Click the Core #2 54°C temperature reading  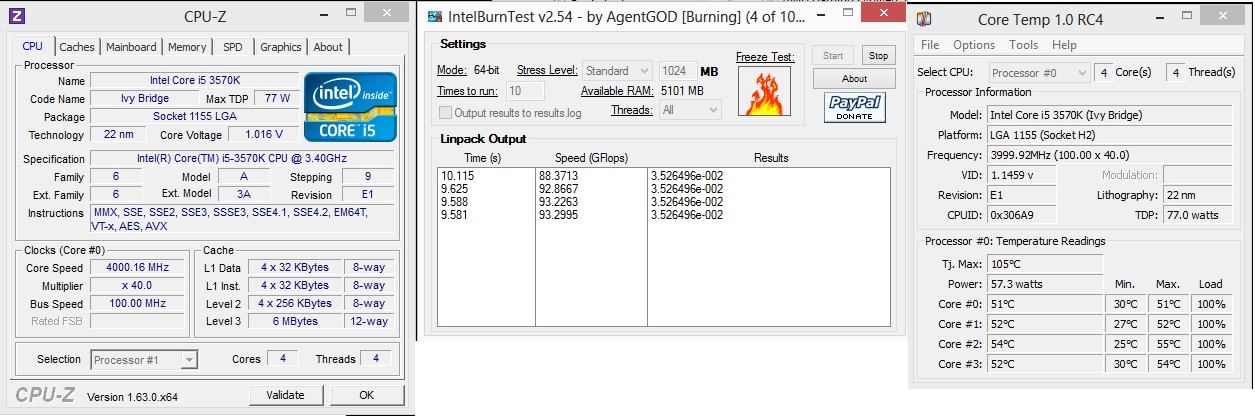(1045, 344)
